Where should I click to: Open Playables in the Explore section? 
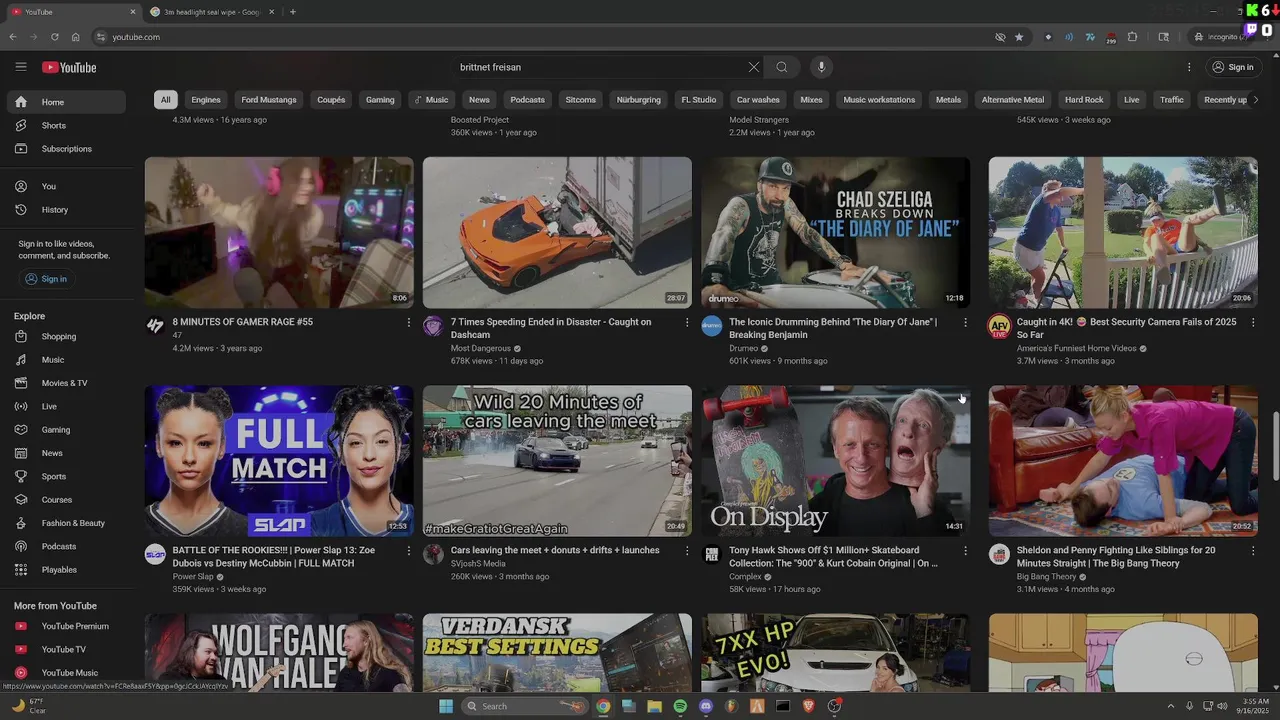coord(66,570)
